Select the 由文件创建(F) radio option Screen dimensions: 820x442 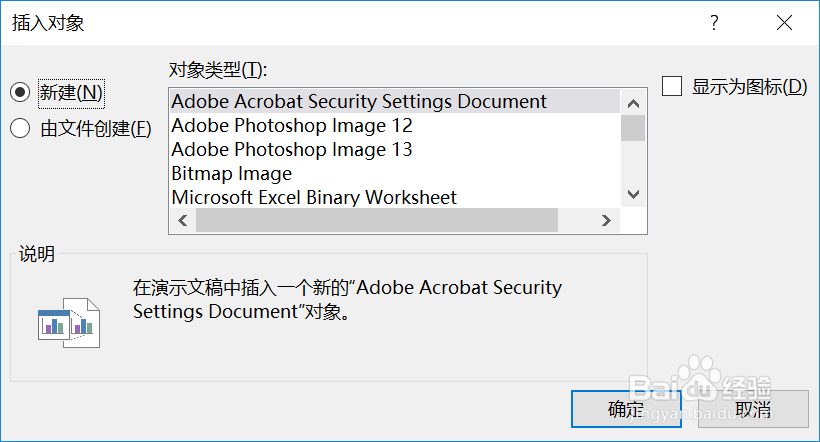pos(20,128)
